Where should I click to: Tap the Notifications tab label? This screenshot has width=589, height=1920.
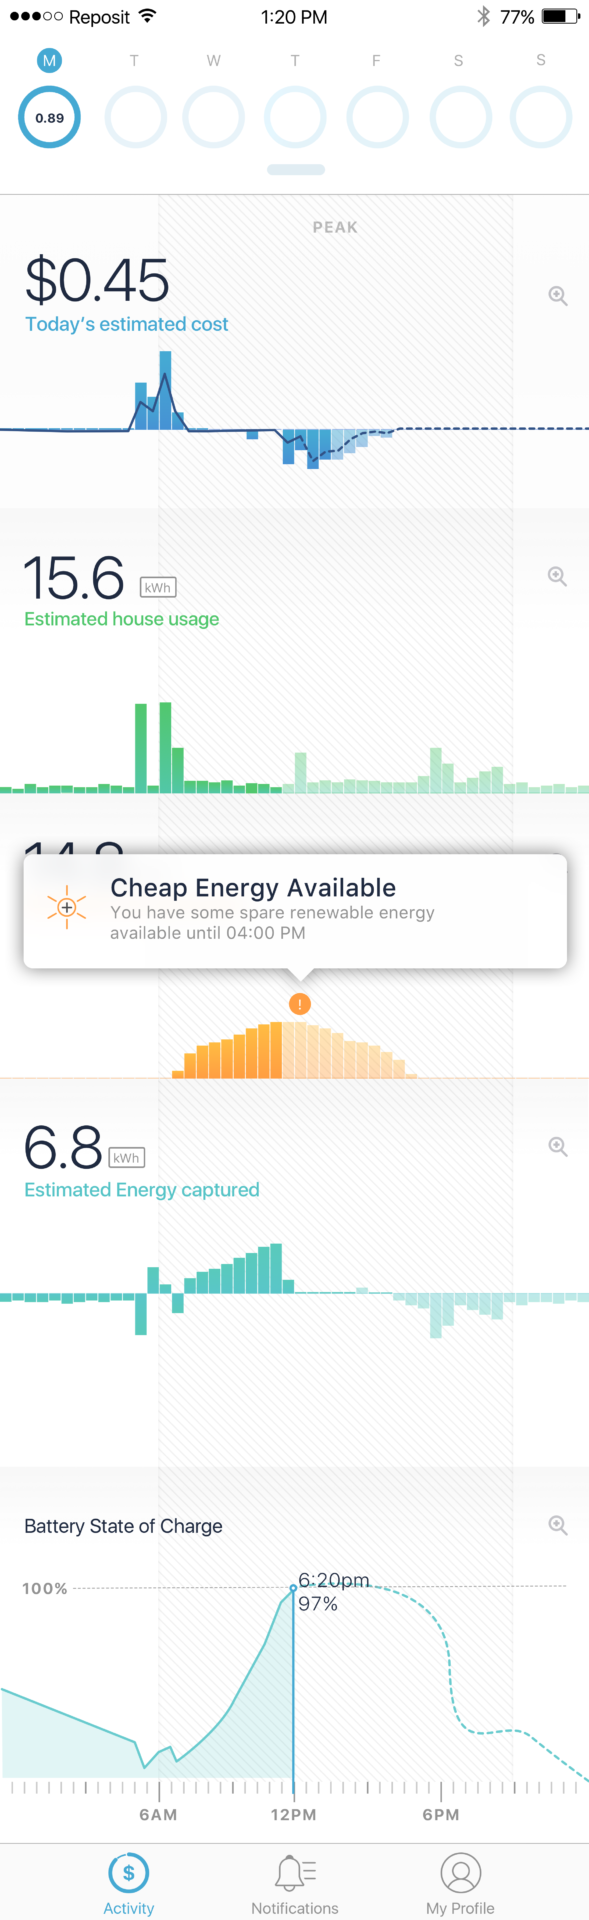[x=295, y=1908]
